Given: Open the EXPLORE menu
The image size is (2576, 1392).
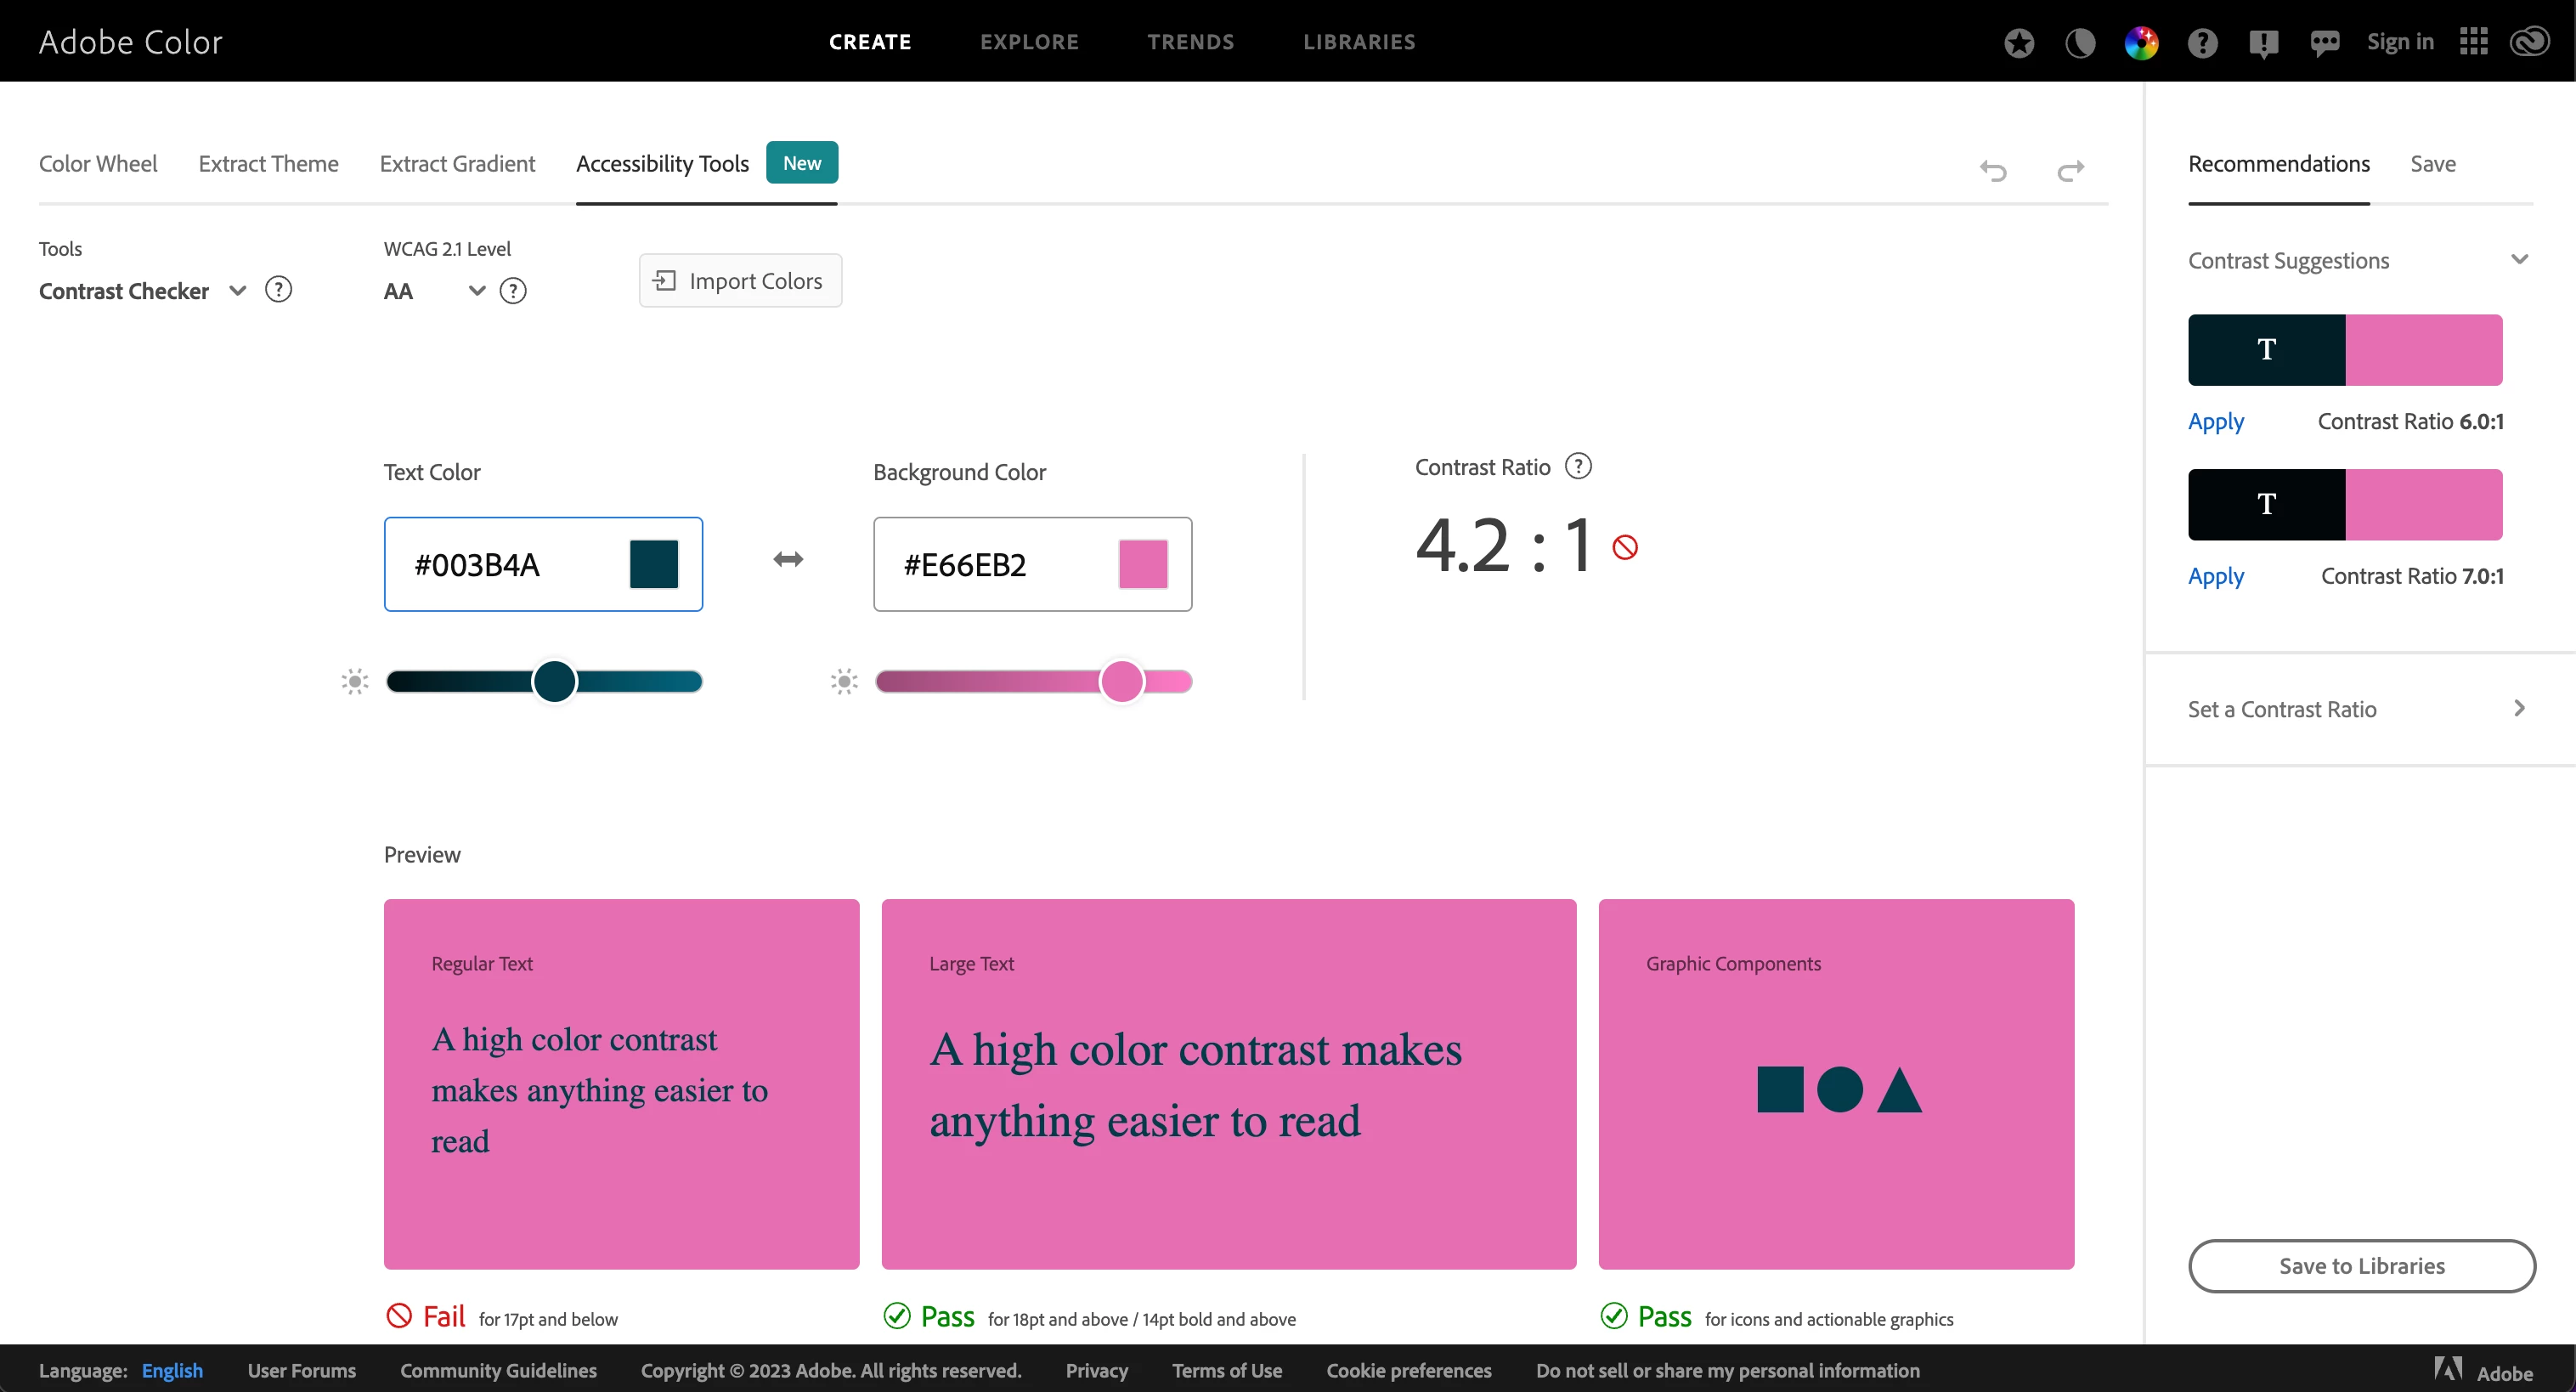Looking at the screenshot, I should point(1029,42).
